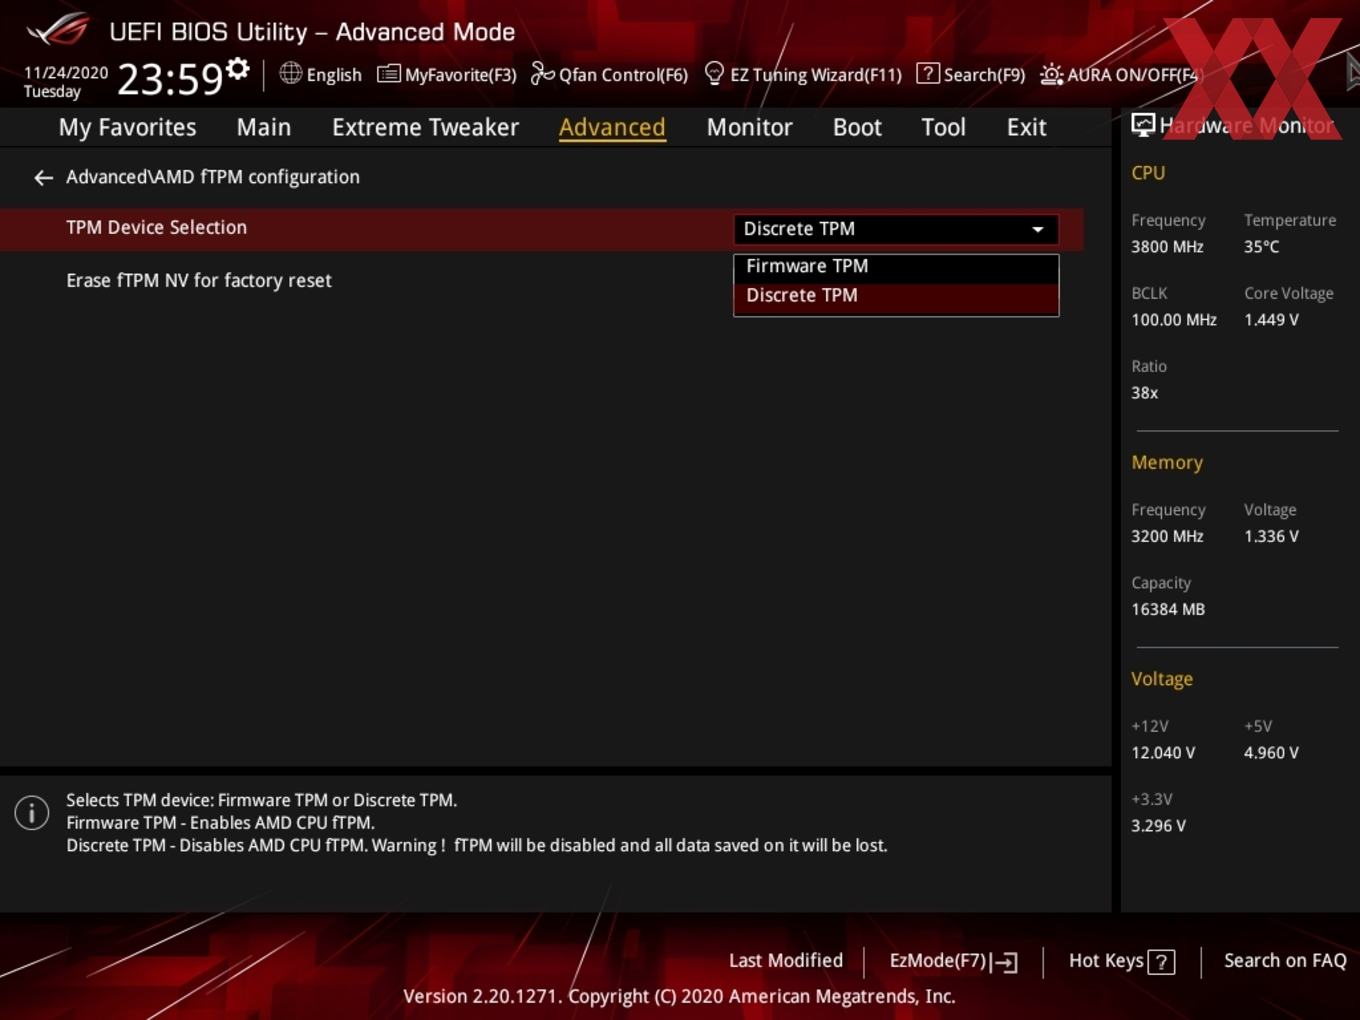Go to the Tool tab
This screenshot has width=1360, height=1020.
[943, 127]
